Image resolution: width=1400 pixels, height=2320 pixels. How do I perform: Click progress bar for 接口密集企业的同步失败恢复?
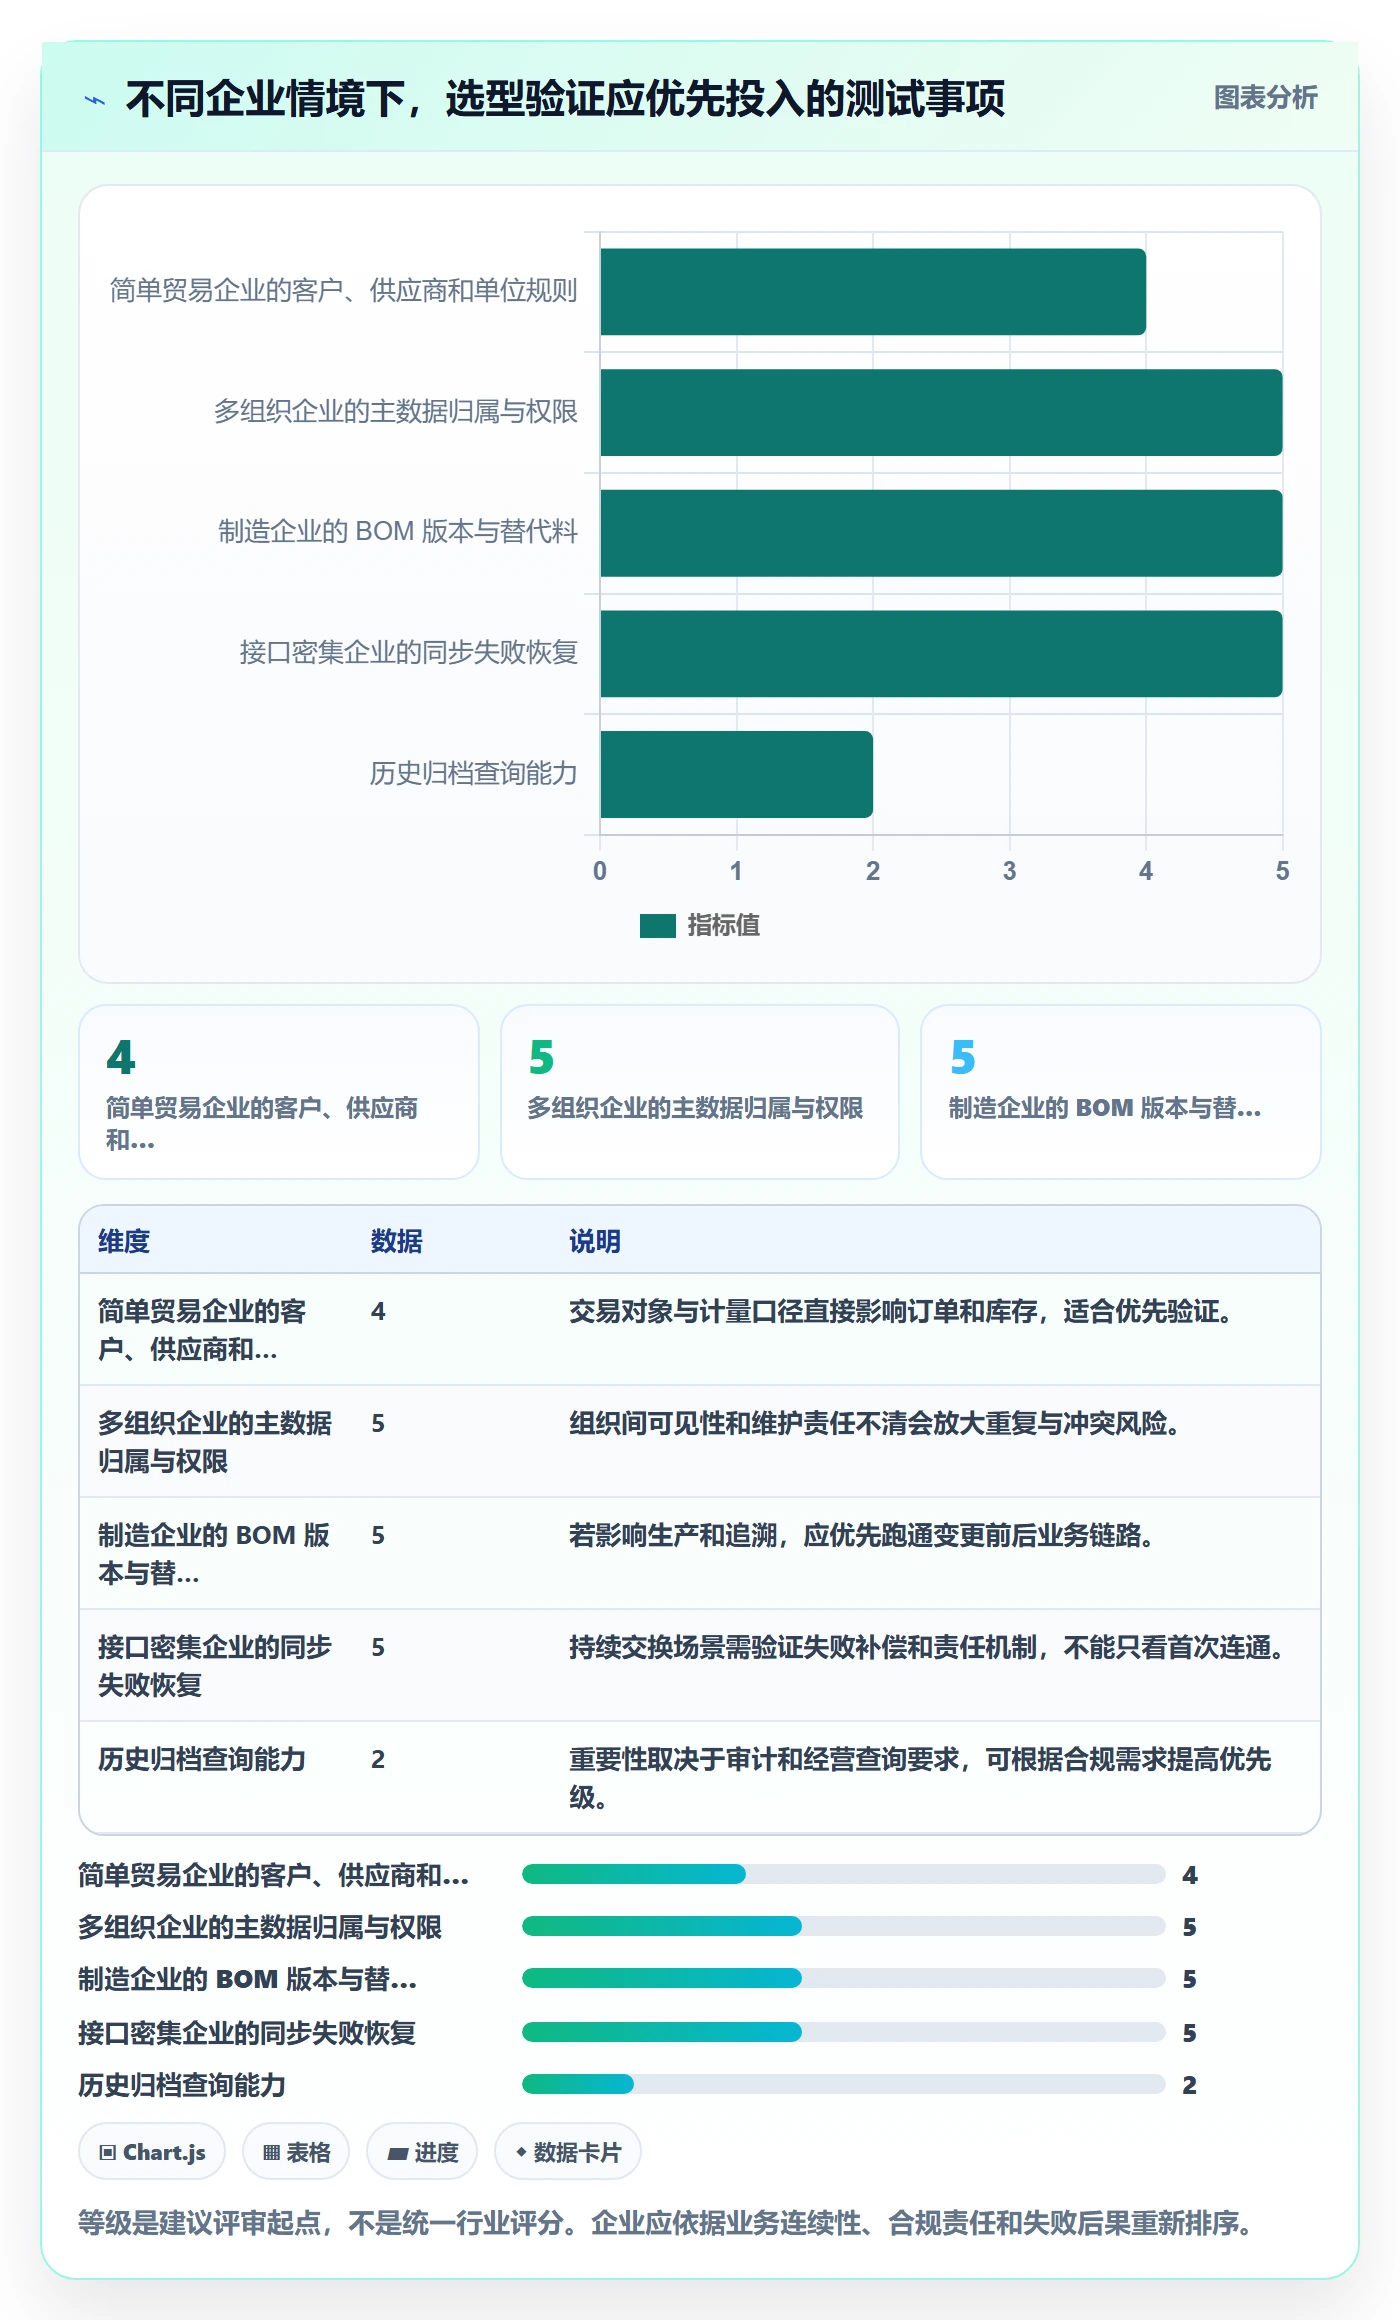click(x=844, y=2032)
